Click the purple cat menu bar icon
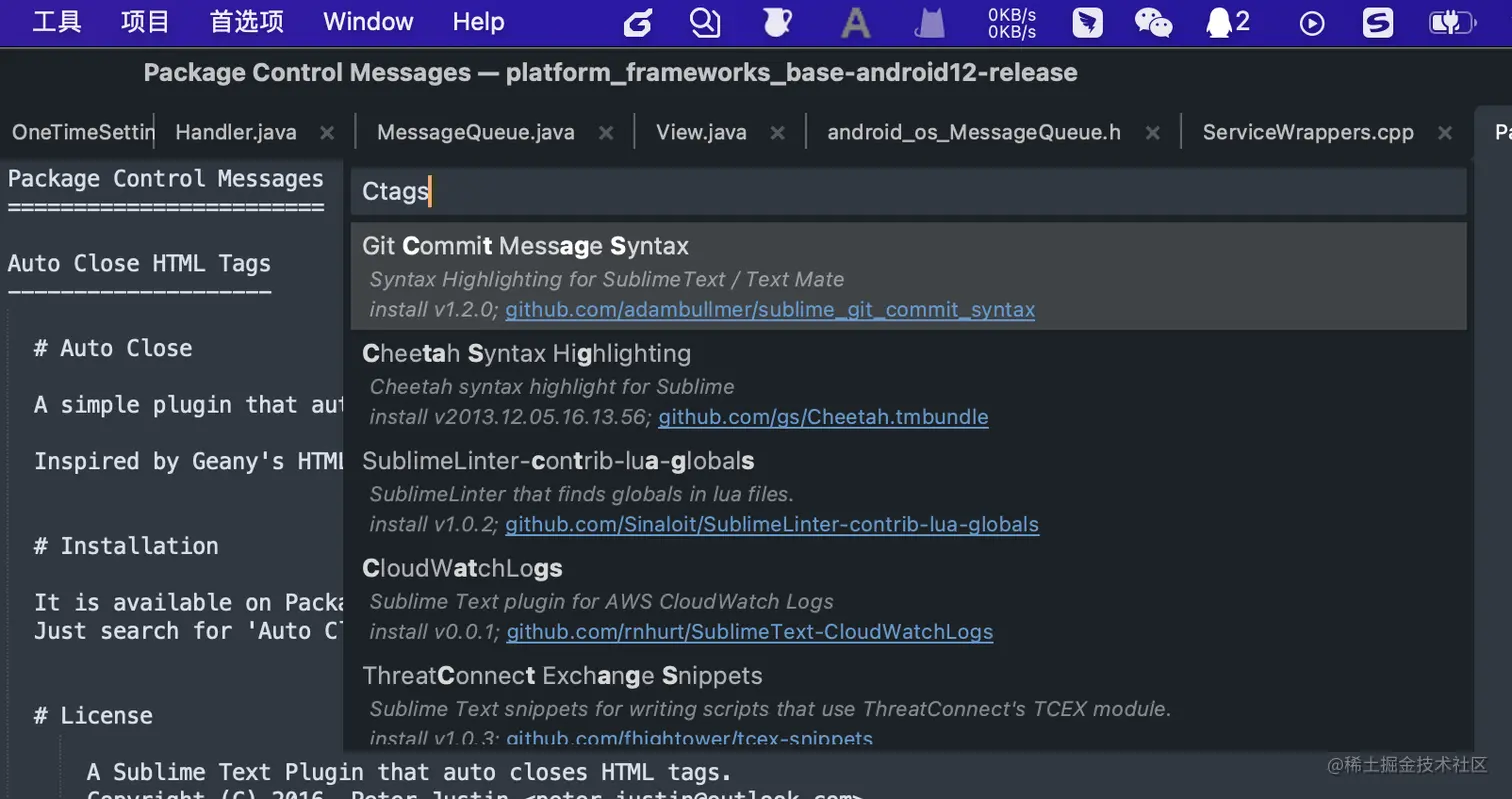 tap(930, 23)
